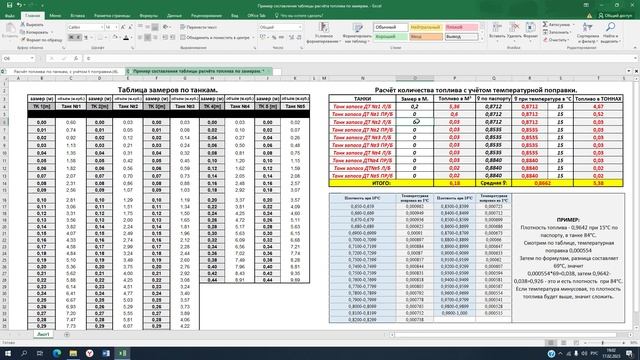Toggle center horizontal alignment
This screenshot has height=360, width=640.
pyautogui.click(x=147, y=38)
